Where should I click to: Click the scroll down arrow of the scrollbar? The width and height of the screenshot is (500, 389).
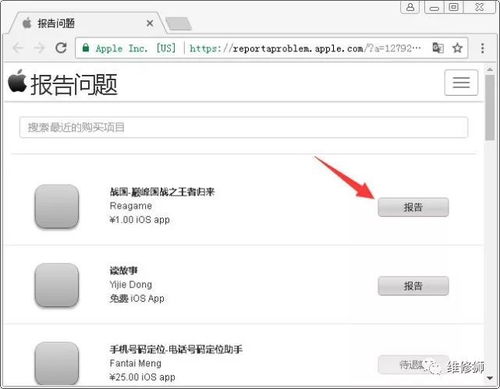(x=490, y=378)
